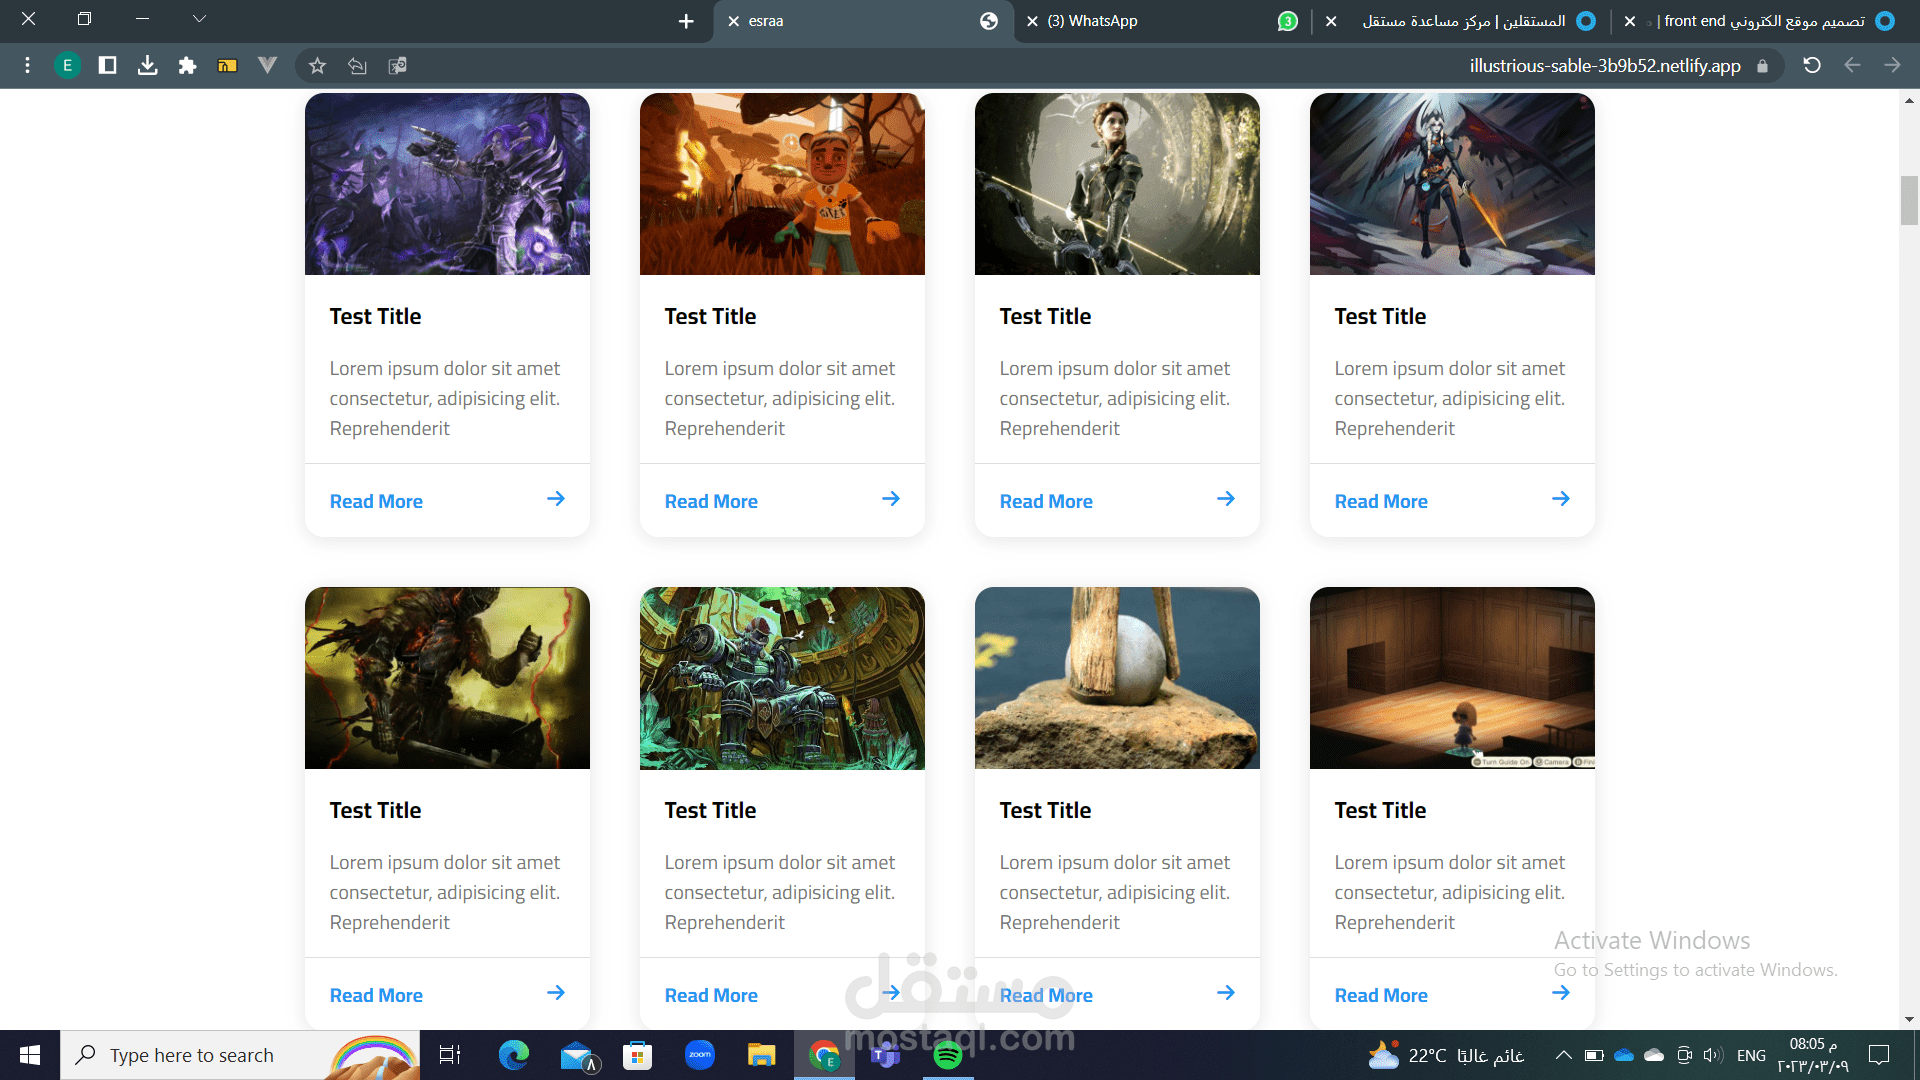The height and width of the screenshot is (1080, 1920).
Task: Launch Microsoft Edge from taskbar
Action: 514,1055
